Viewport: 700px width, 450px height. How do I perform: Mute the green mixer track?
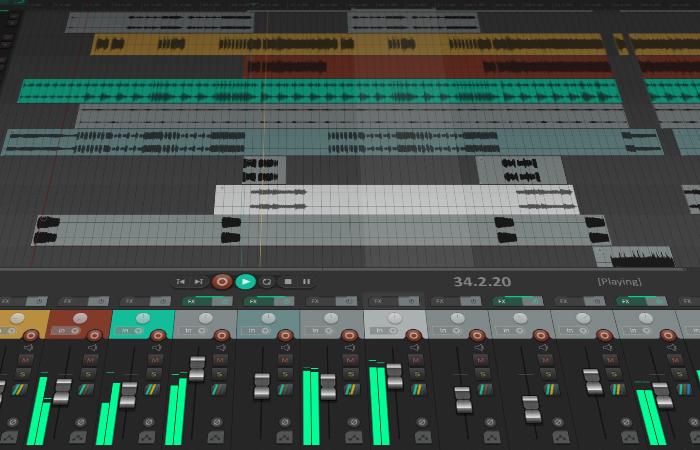click(152, 359)
